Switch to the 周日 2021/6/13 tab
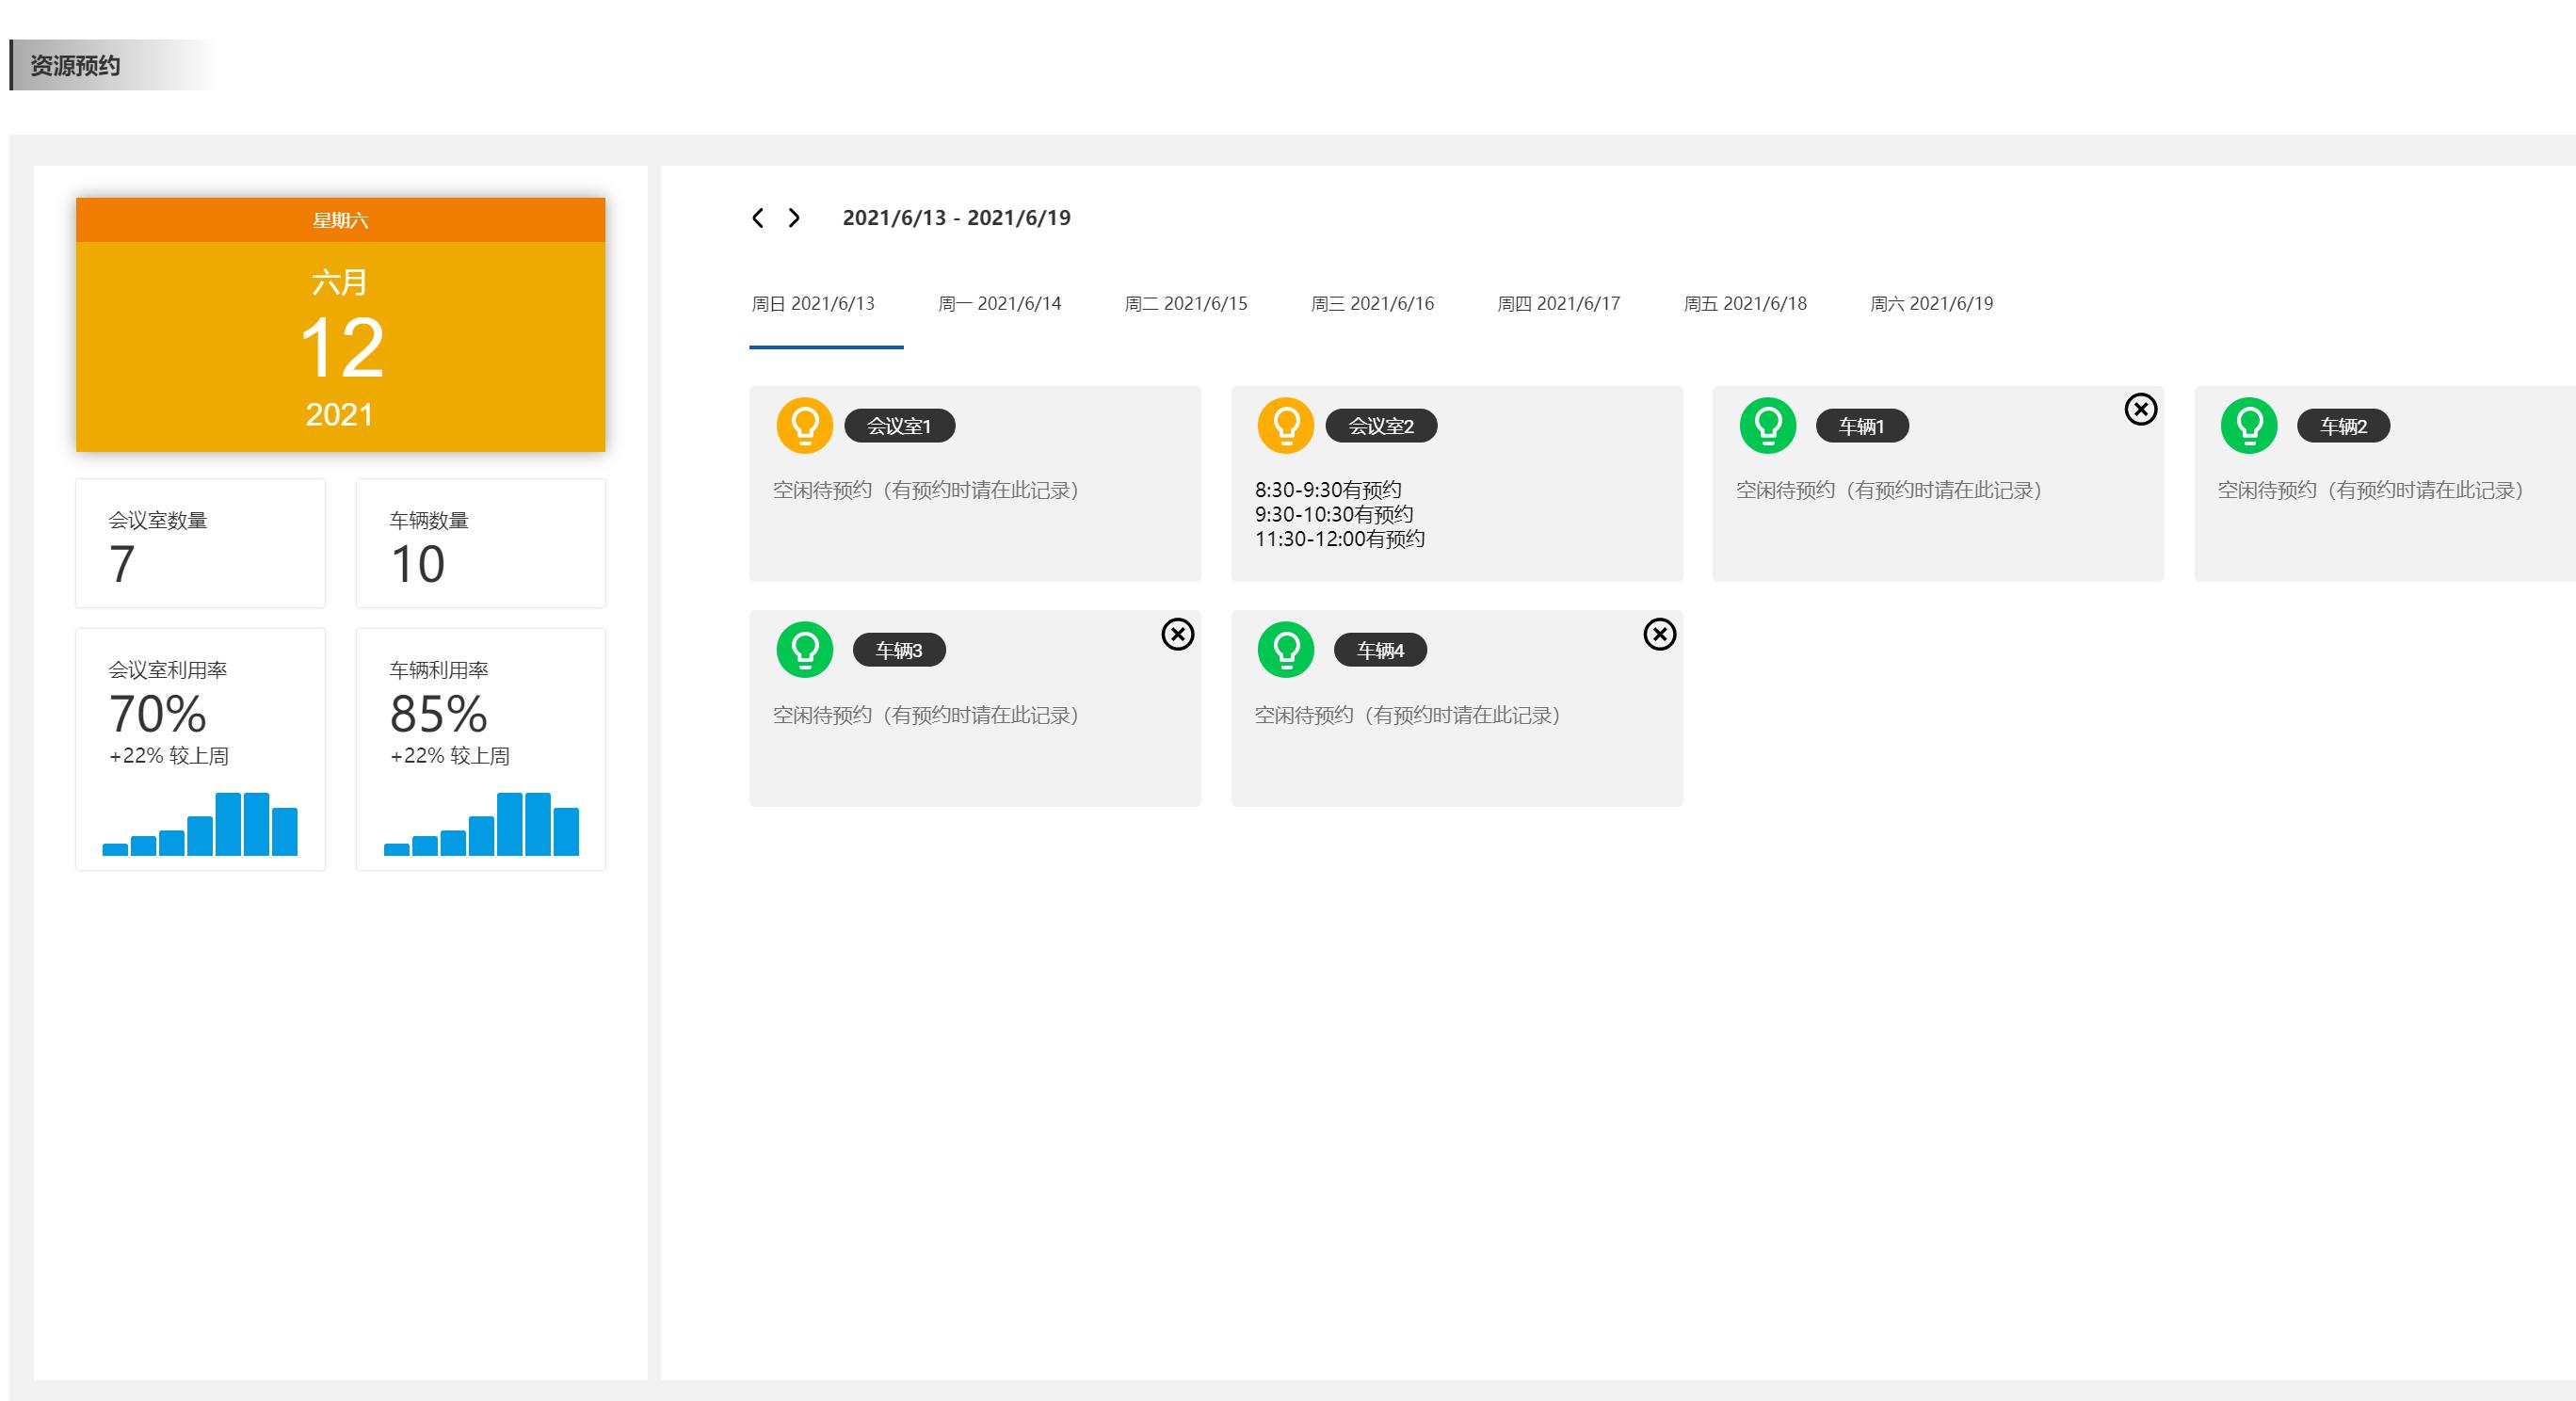Image resolution: width=2576 pixels, height=1401 pixels. pyautogui.click(x=813, y=304)
